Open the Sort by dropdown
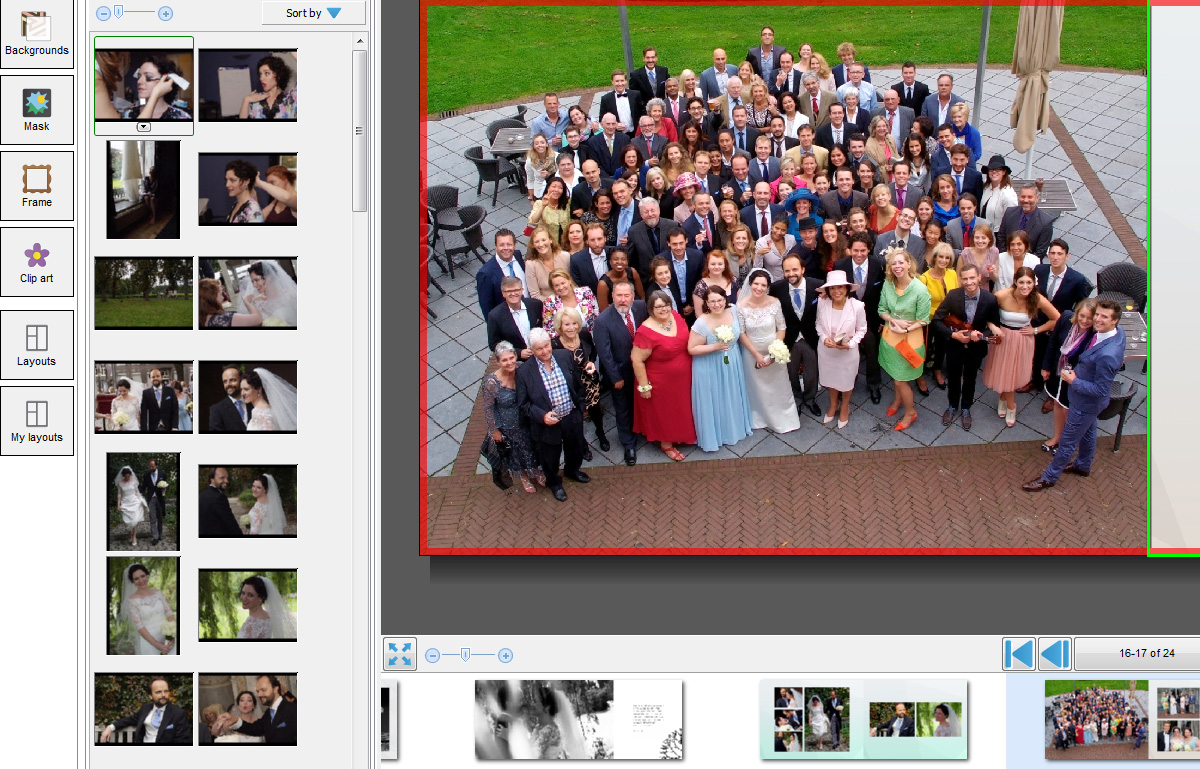 (314, 13)
